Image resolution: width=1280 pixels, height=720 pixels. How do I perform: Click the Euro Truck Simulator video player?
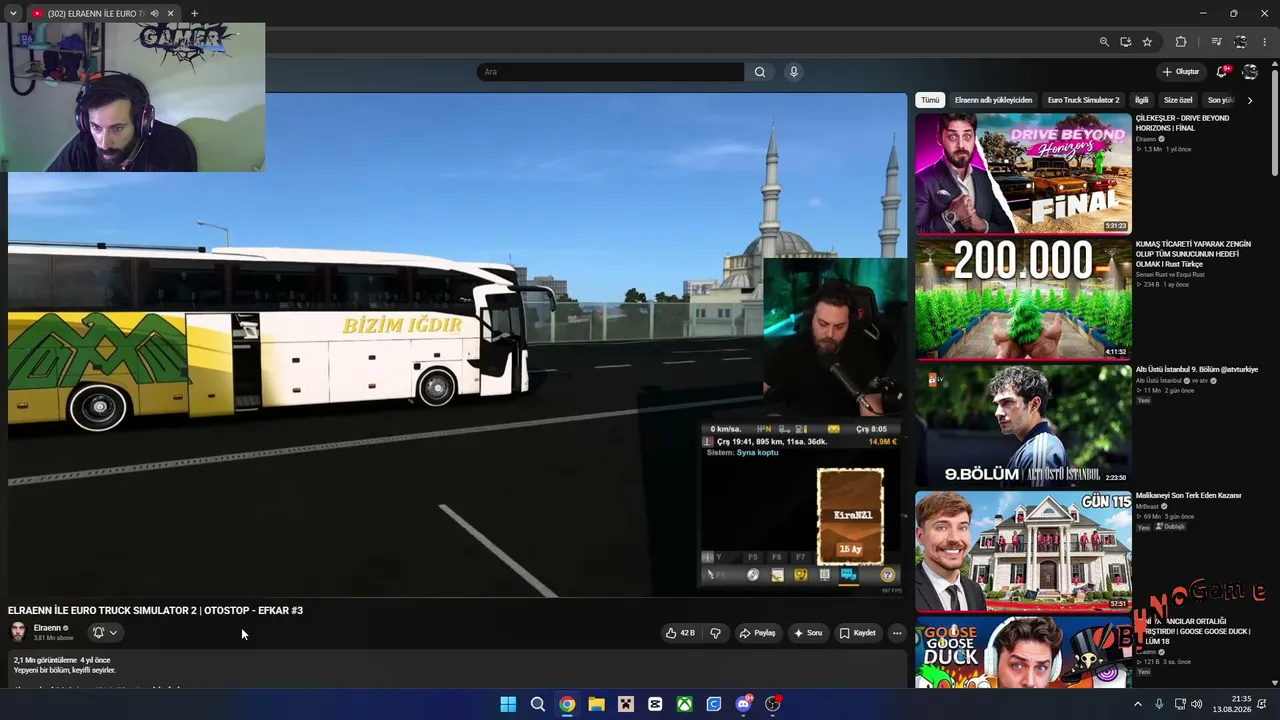[x=457, y=345]
